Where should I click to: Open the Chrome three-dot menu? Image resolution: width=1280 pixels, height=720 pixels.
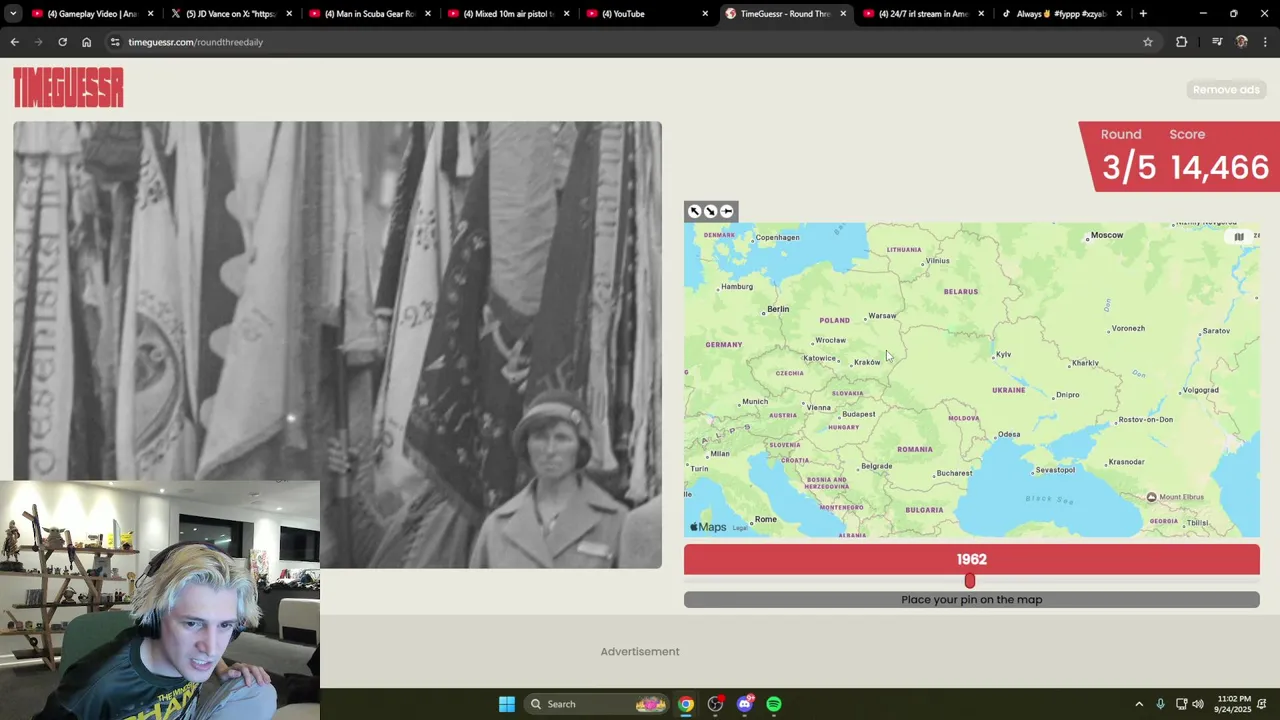click(1266, 42)
